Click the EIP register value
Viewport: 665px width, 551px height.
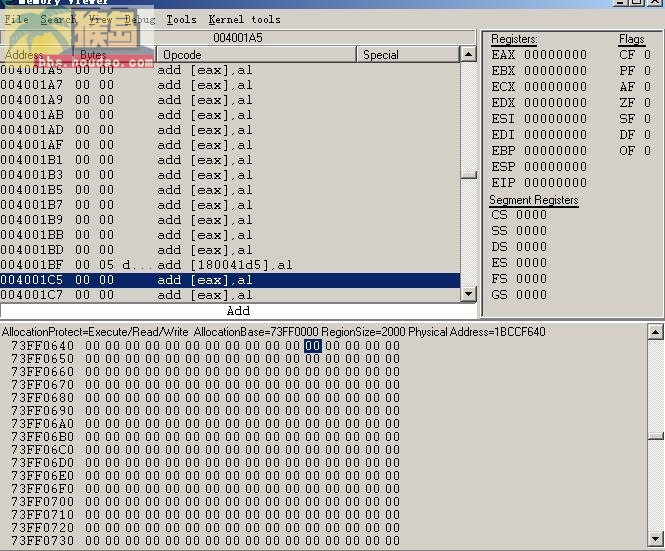555,183
